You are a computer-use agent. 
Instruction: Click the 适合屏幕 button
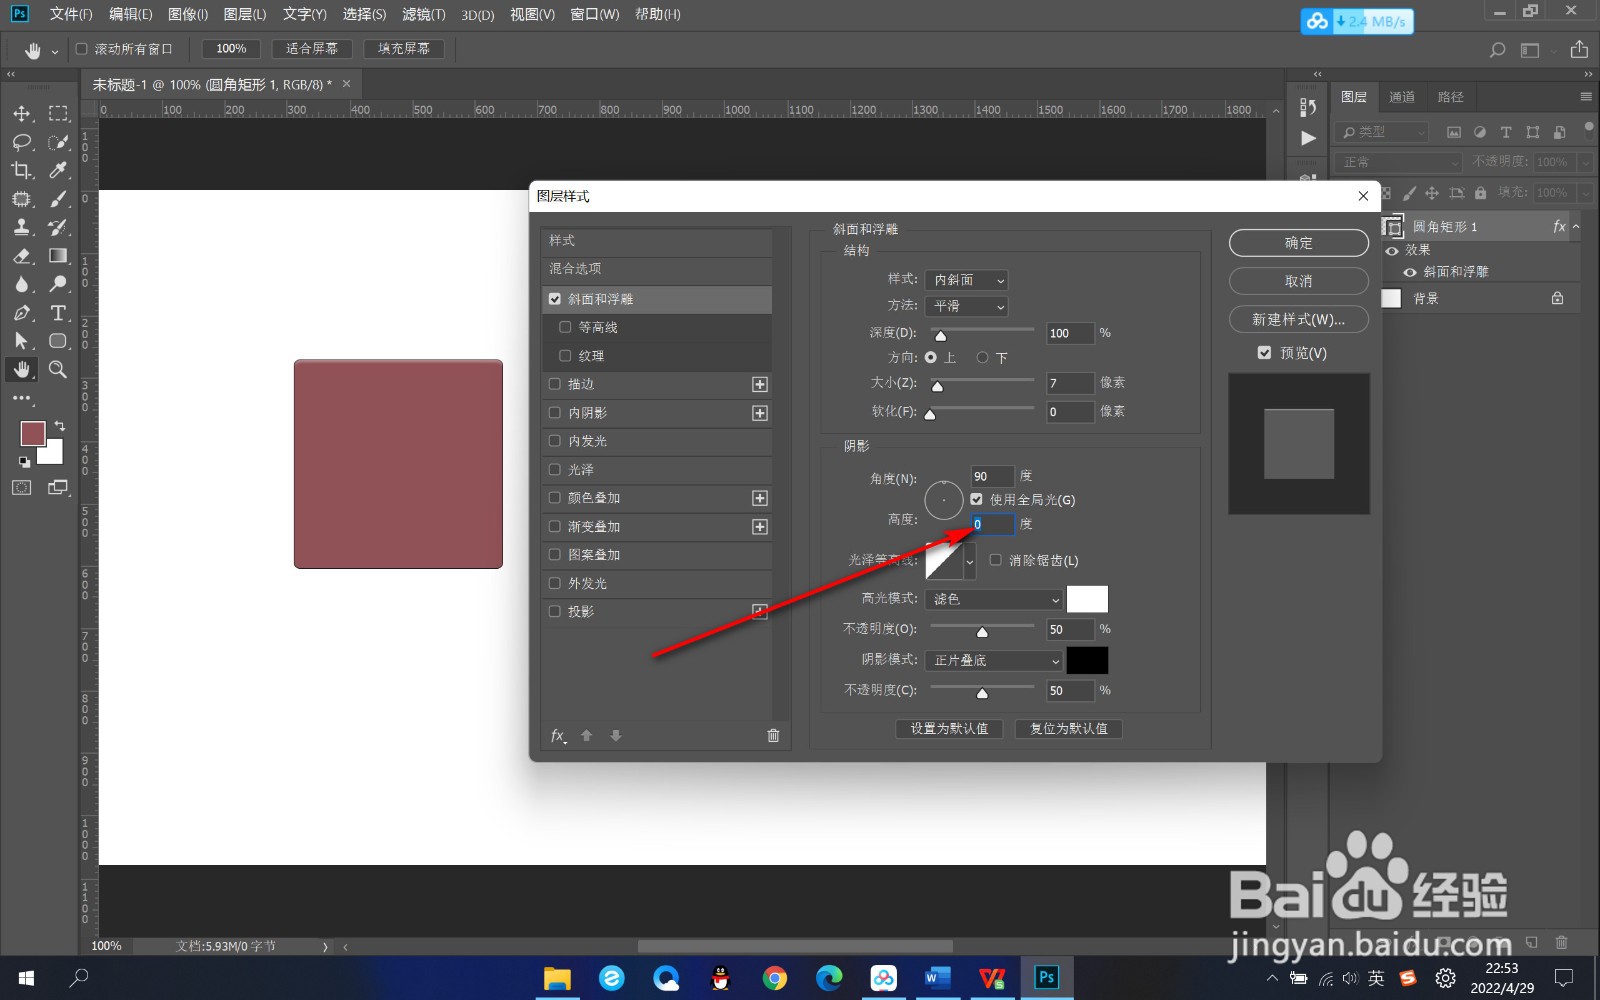[312, 48]
